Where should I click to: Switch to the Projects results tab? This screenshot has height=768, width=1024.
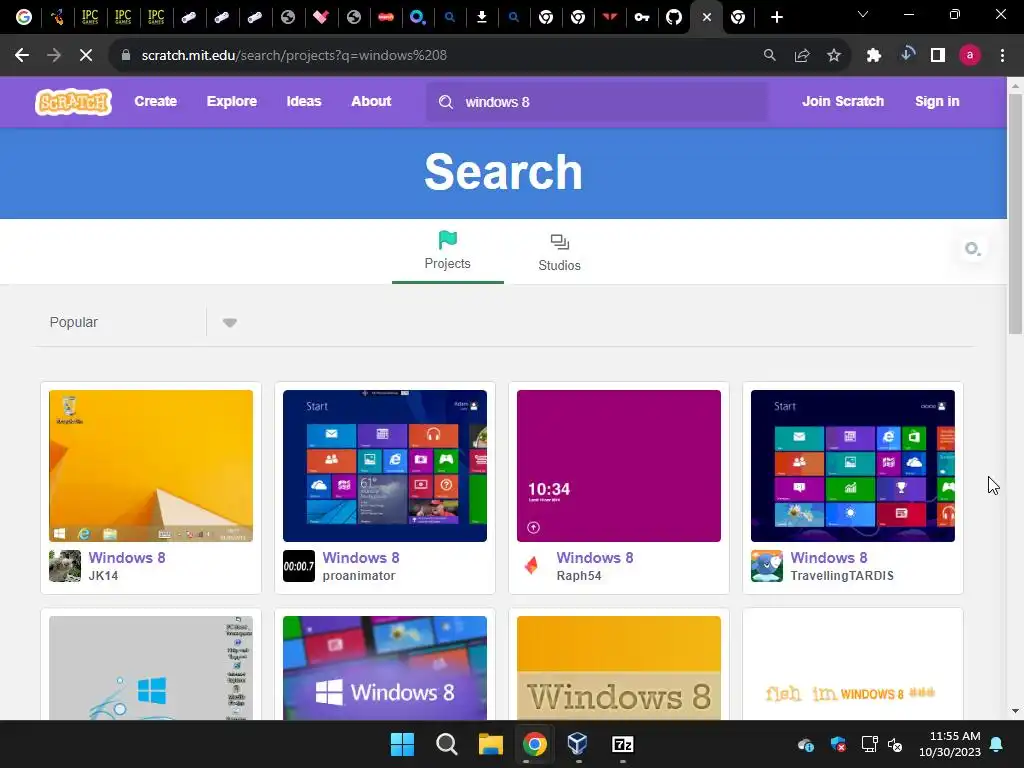(x=447, y=251)
